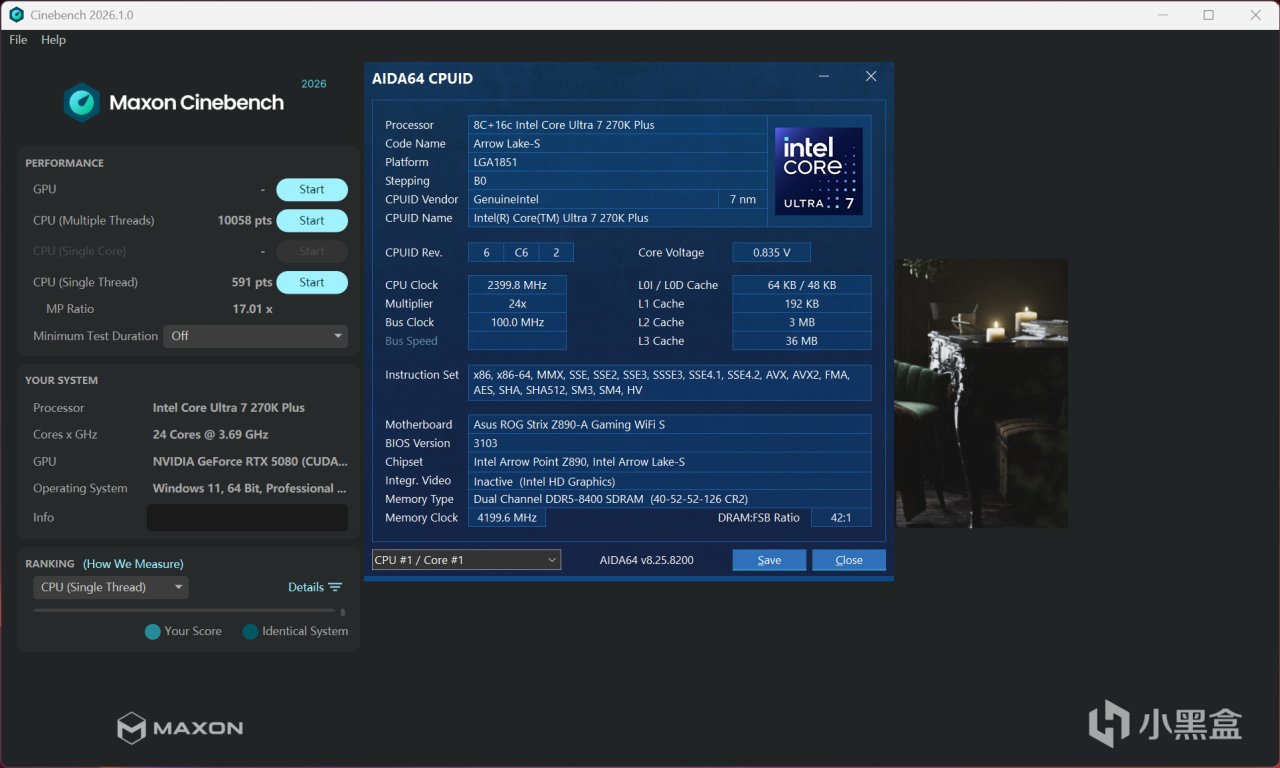Open the File menu
Viewport: 1280px width, 768px height.
tap(18, 40)
